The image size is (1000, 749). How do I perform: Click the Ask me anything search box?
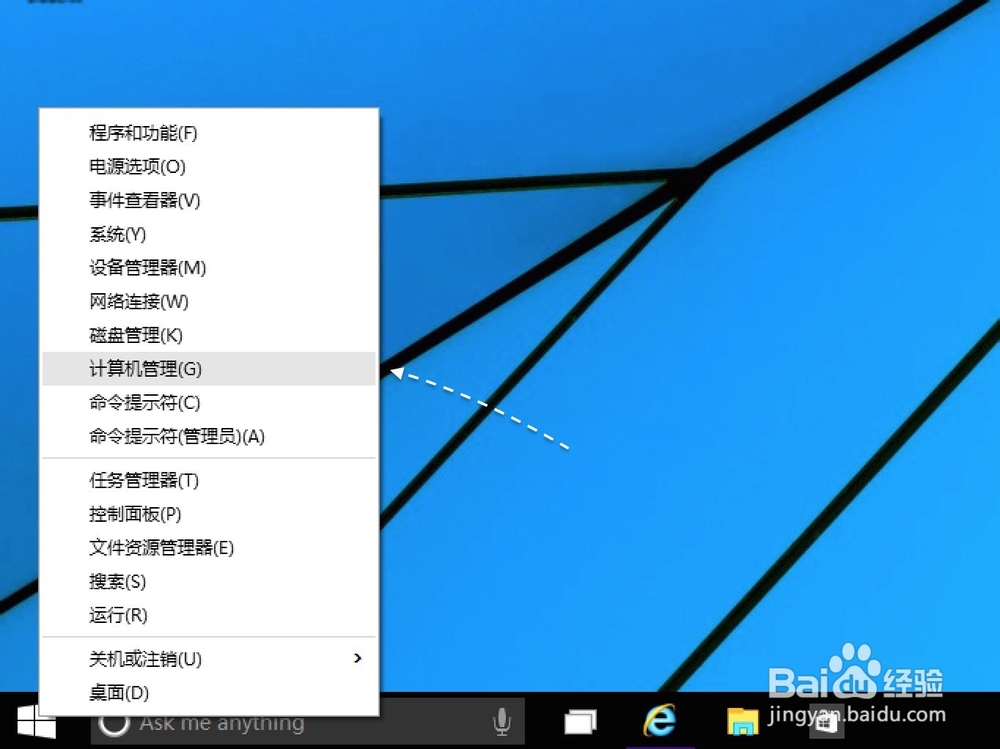pyautogui.click(x=280, y=722)
